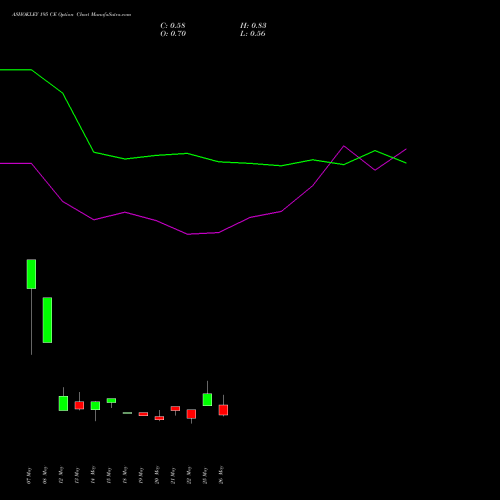Select the 08 May date label
This screenshot has height=500, width=500.
point(45,475)
